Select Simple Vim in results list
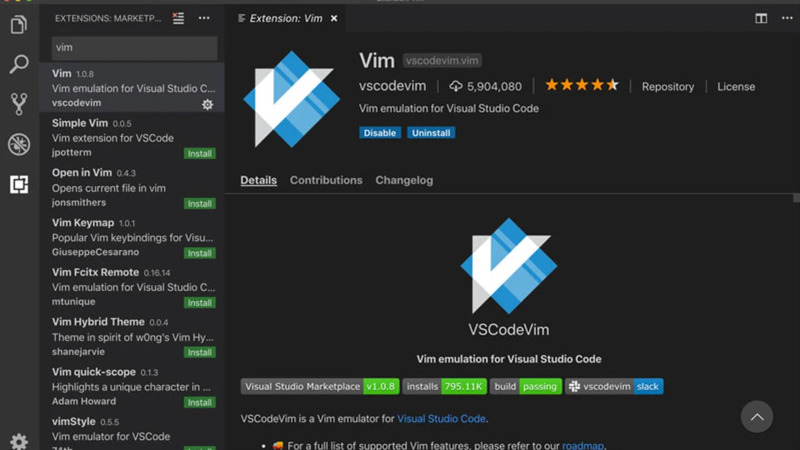This screenshot has width=800, height=450. [132, 137]
